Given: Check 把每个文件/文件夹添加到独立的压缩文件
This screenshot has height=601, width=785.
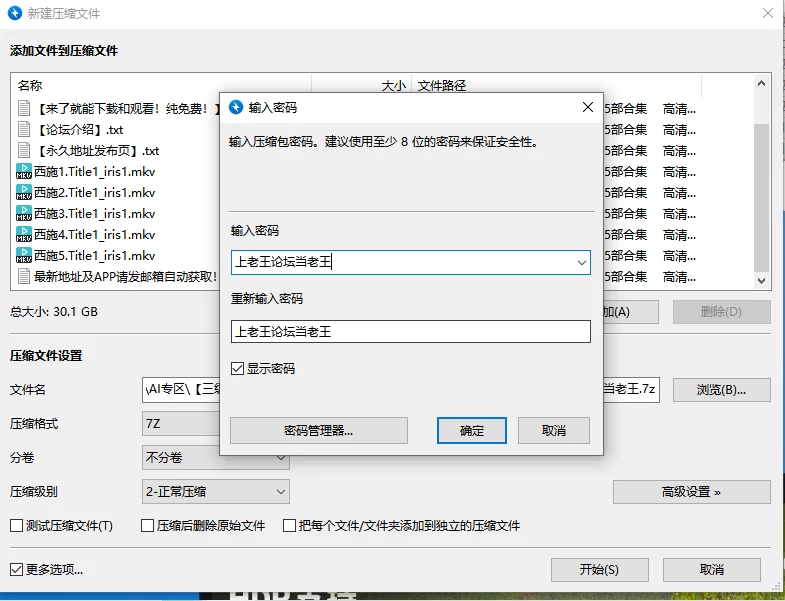Looking at the screenshot, I should click(x=289, y=525).
